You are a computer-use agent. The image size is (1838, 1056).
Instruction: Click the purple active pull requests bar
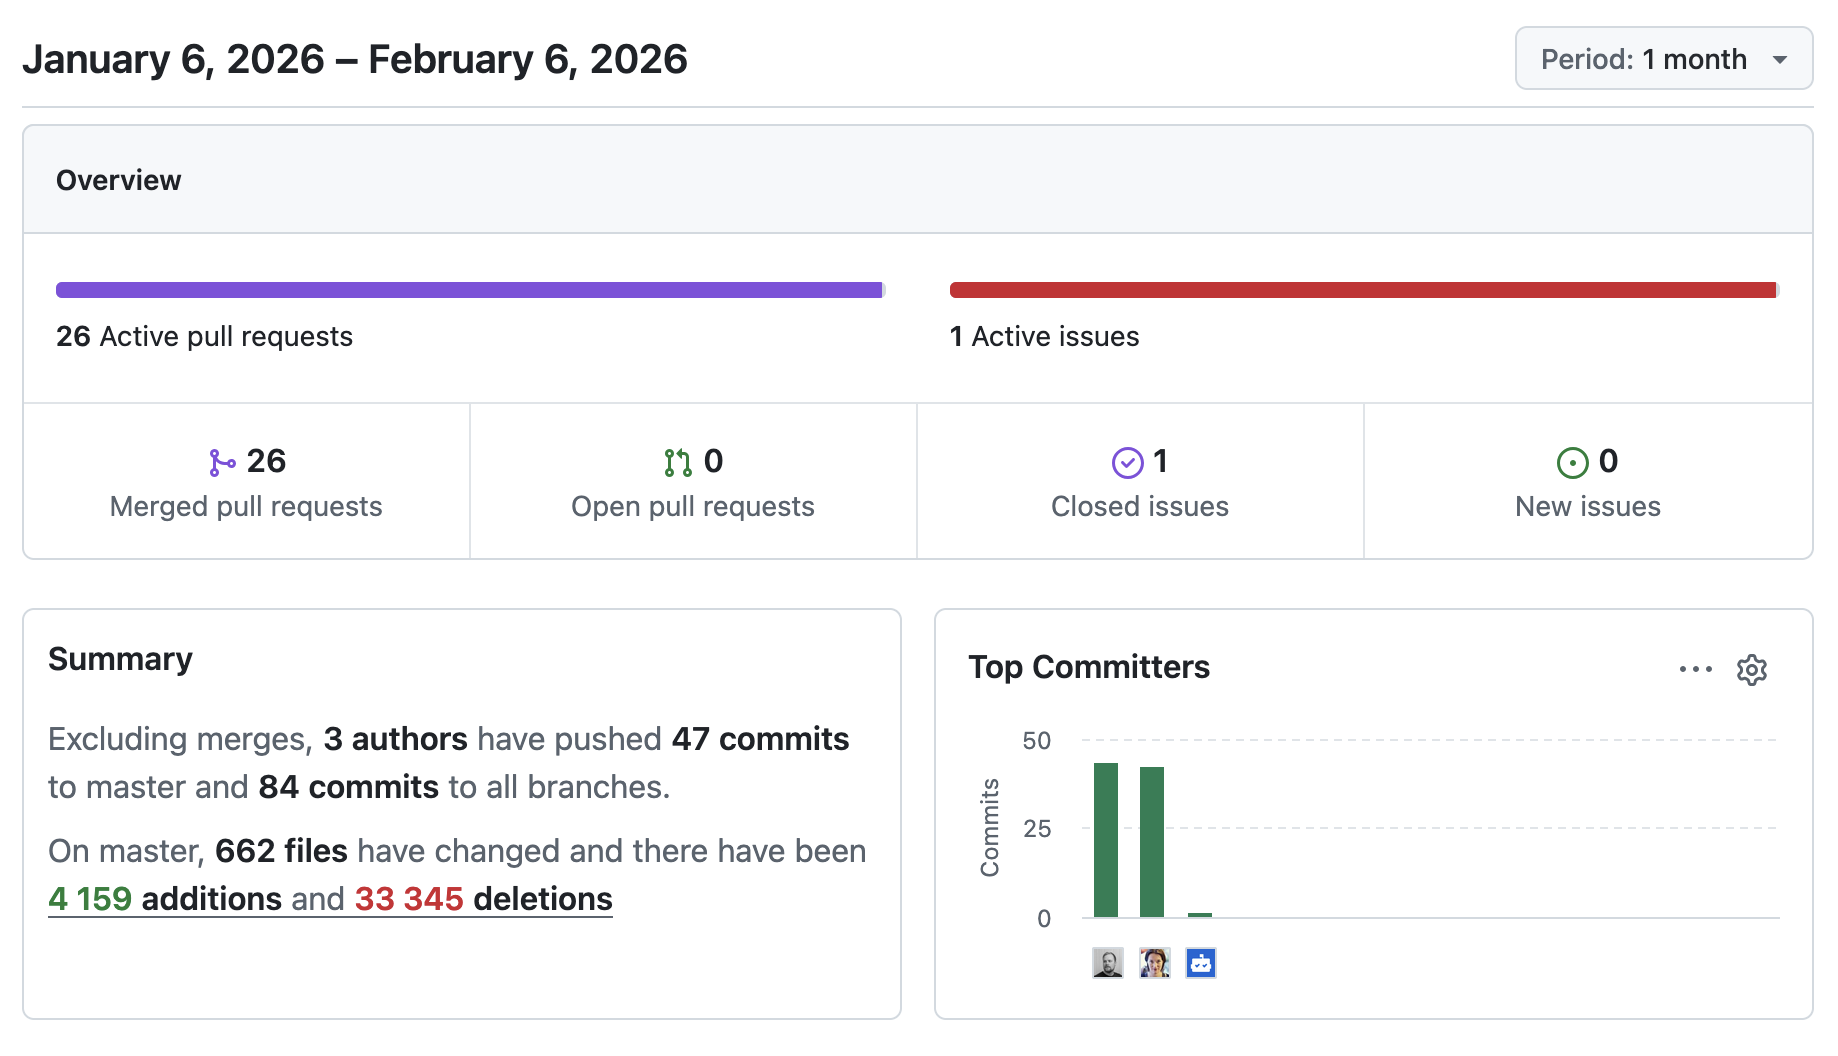(469, 288)
